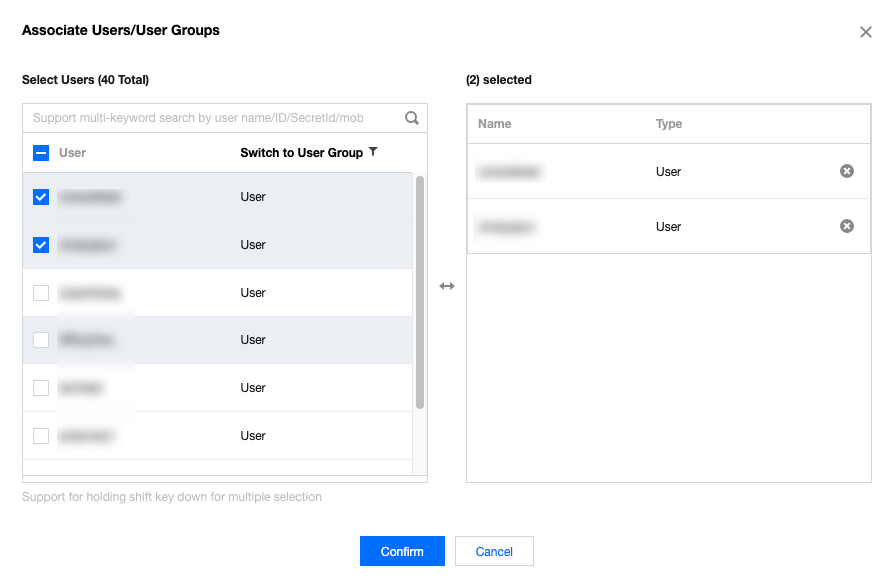Image resolution: width=891 pixels, height=584 pixels.
Task: Close the Associate Users dialog
Action: [866, 32]
